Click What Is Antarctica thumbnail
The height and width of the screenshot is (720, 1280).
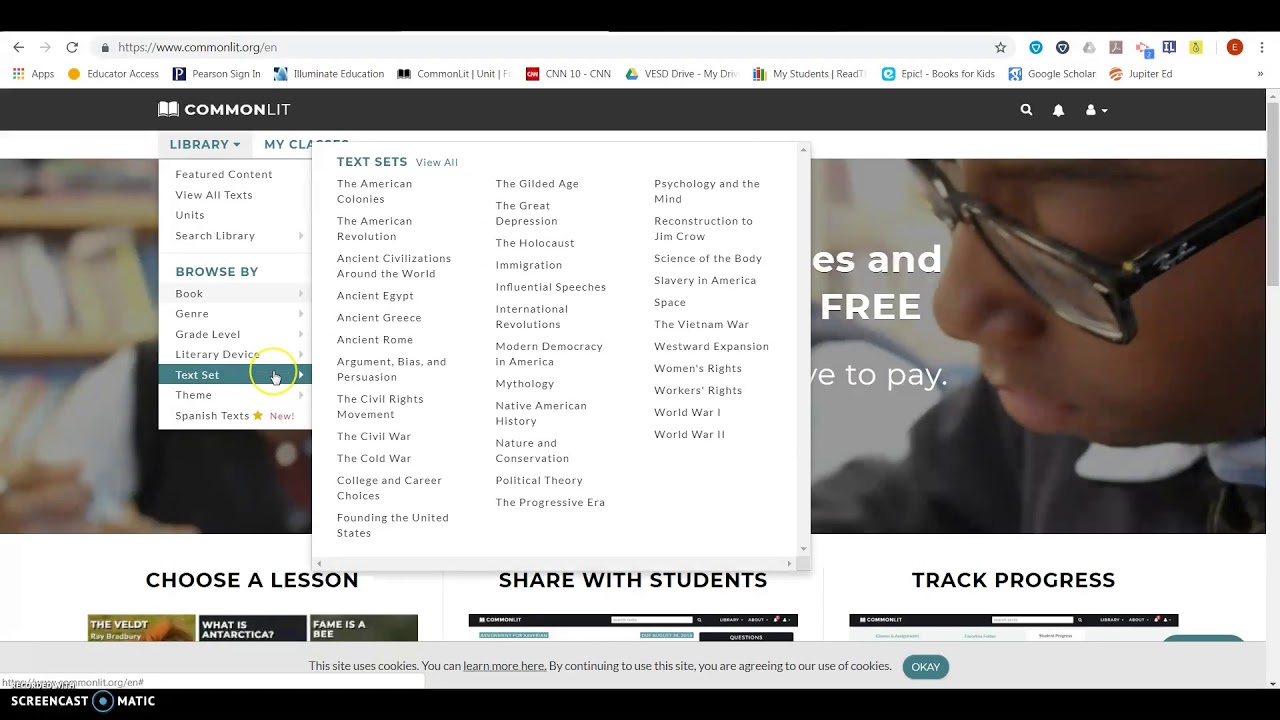pos(252,628)
